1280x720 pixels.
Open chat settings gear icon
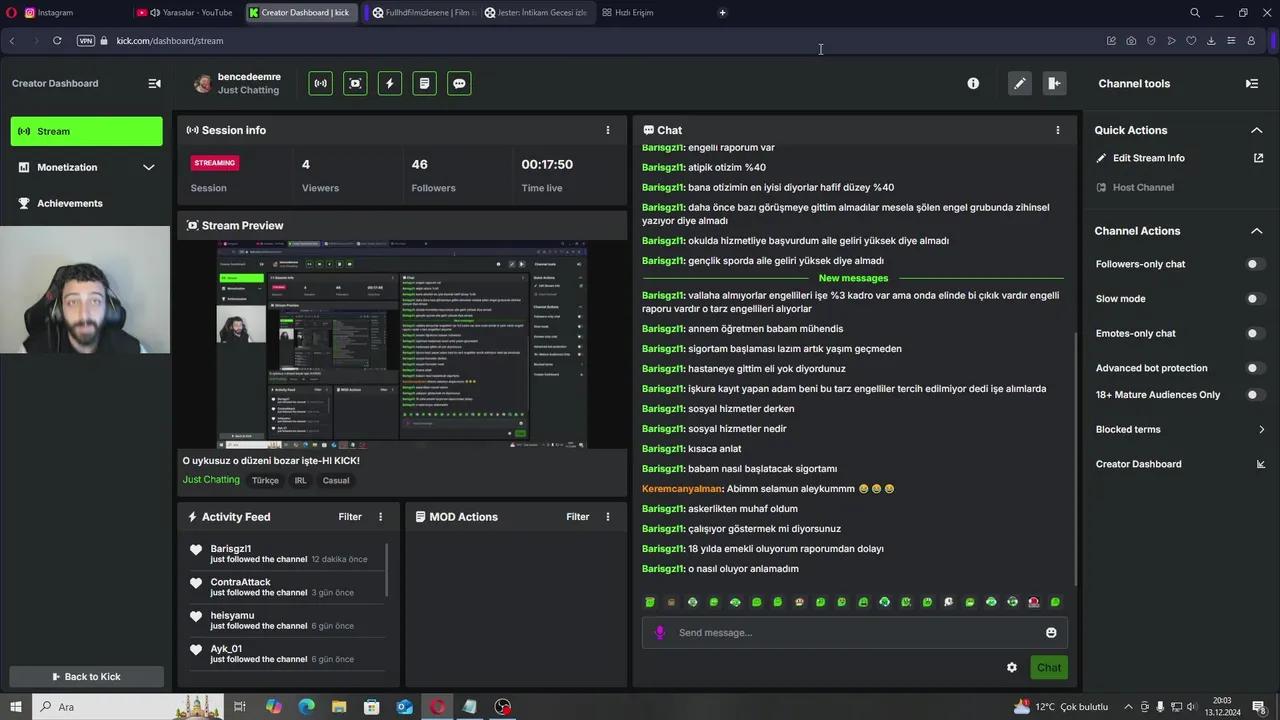(1012, 668)
